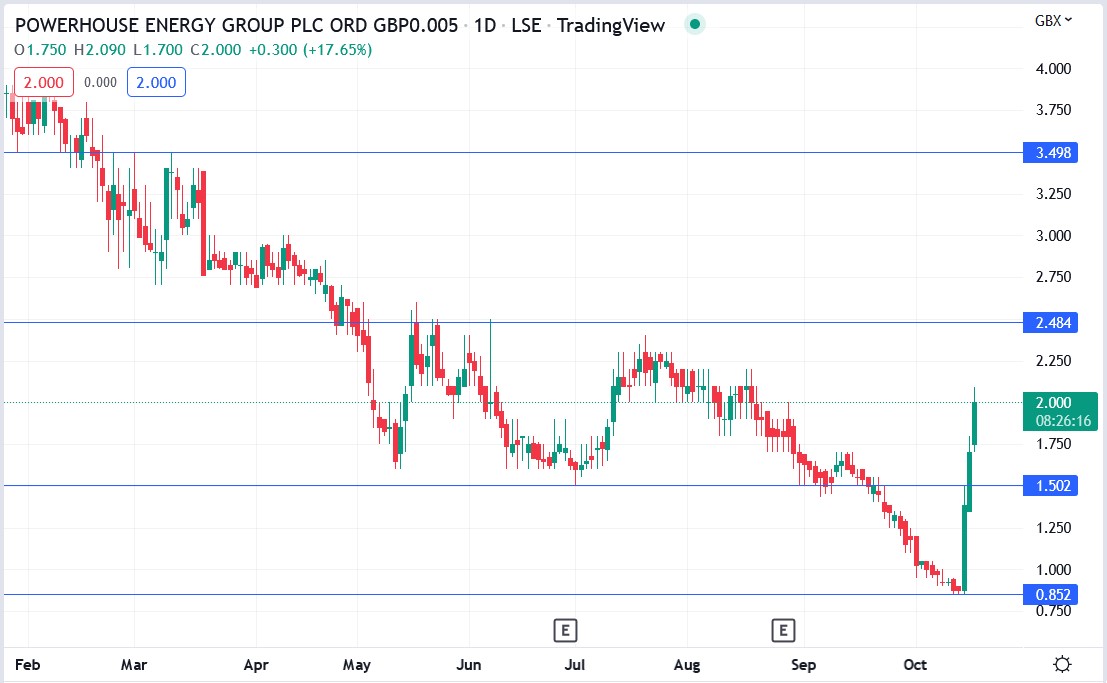This screenshot has height=683, width=1107.
Task: Click the earnings 'E' marker below July
Action: tap(565, 630)
